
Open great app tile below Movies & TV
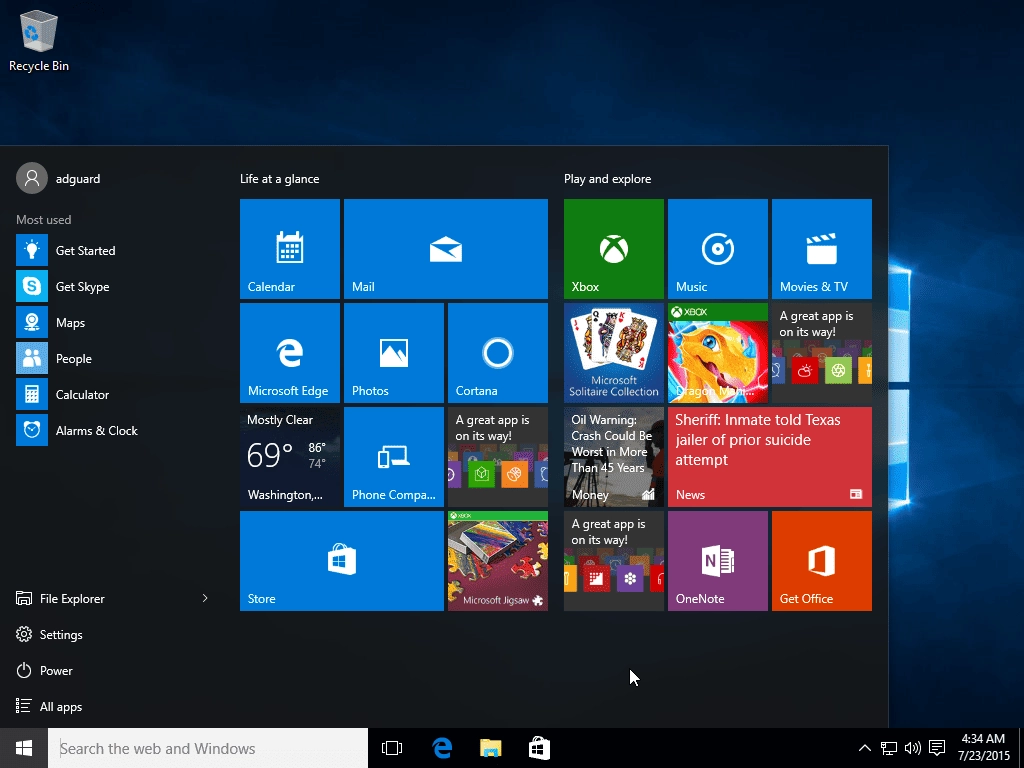[822, 353]
